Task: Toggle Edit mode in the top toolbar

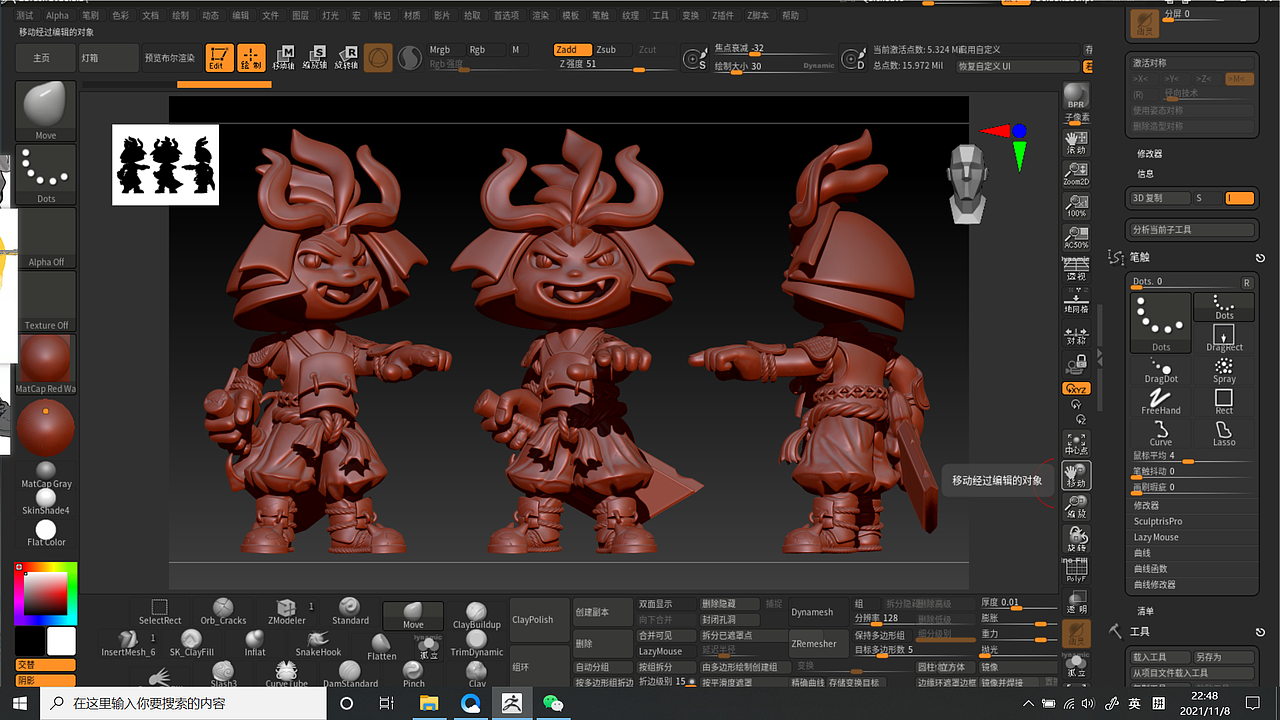Action: point(219,57)
